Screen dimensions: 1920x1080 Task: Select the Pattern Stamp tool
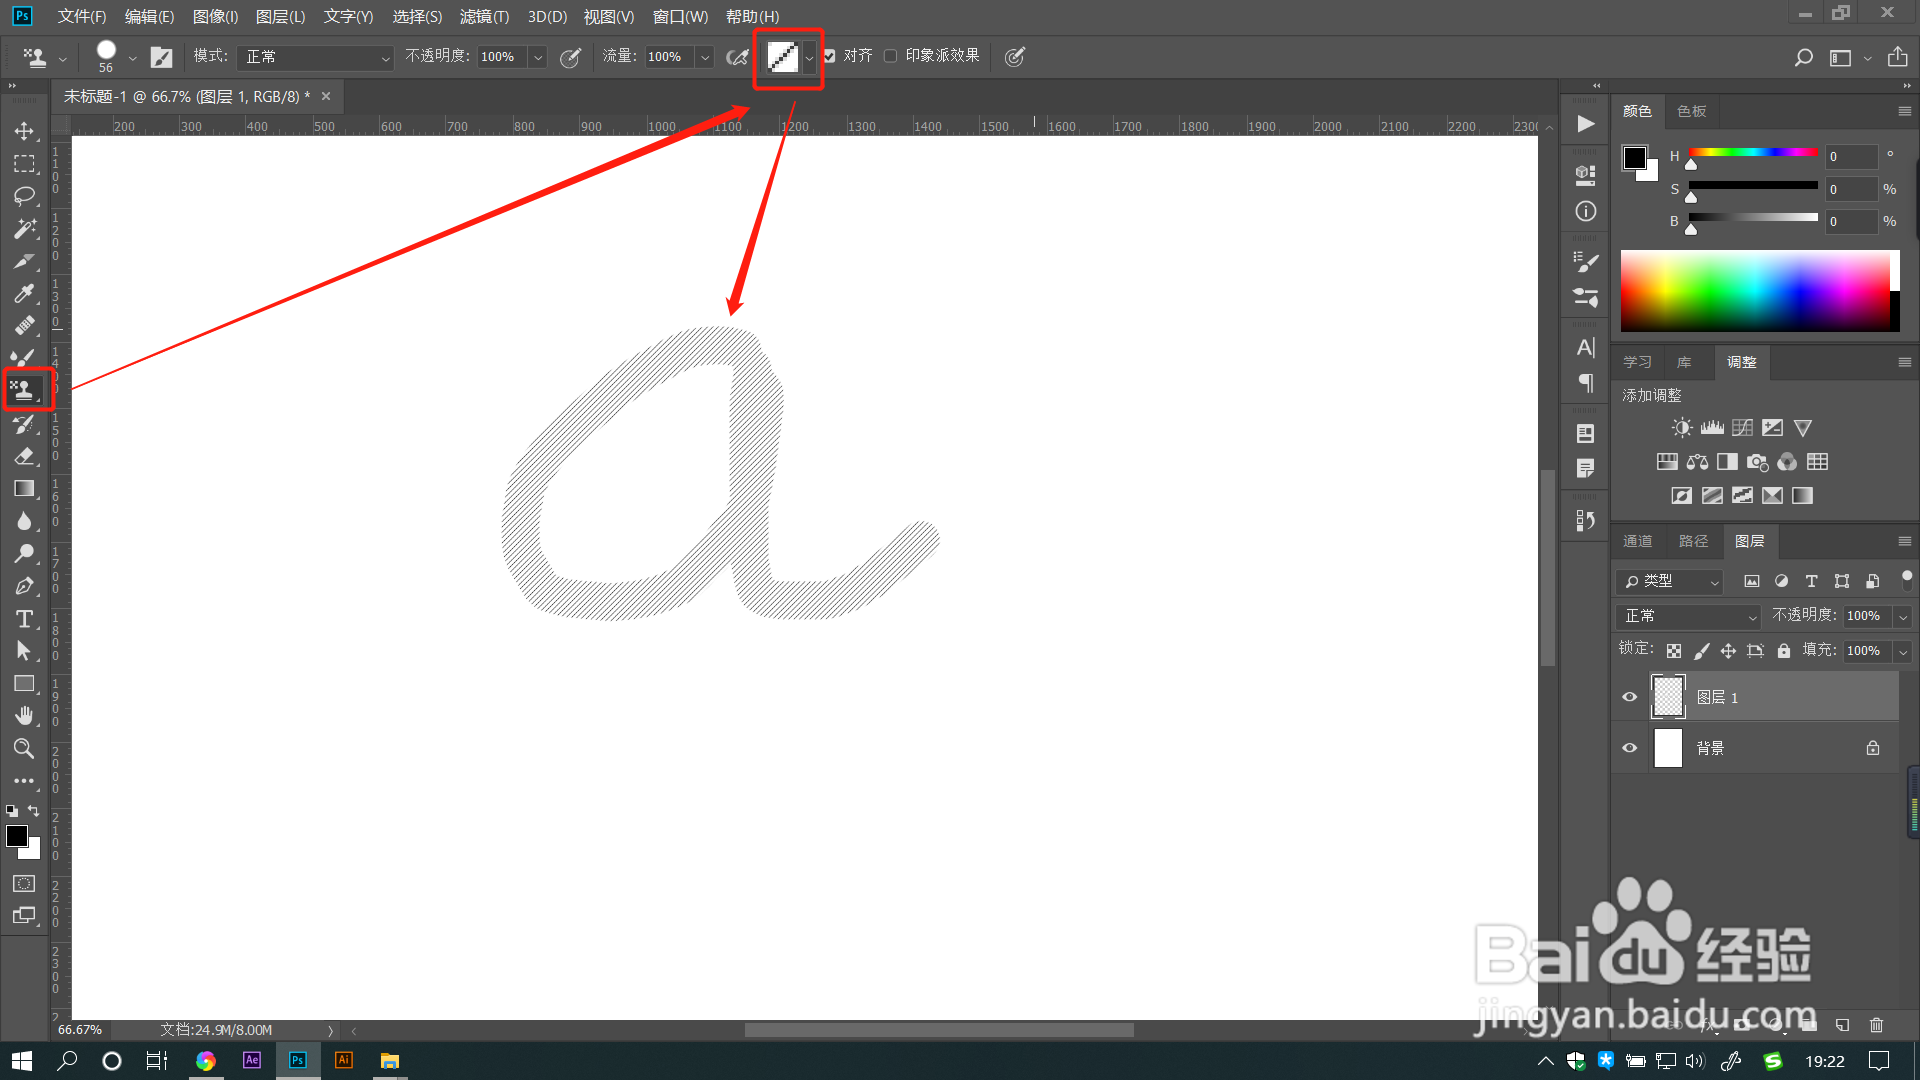pyautogui.click(x=24, y=390)
